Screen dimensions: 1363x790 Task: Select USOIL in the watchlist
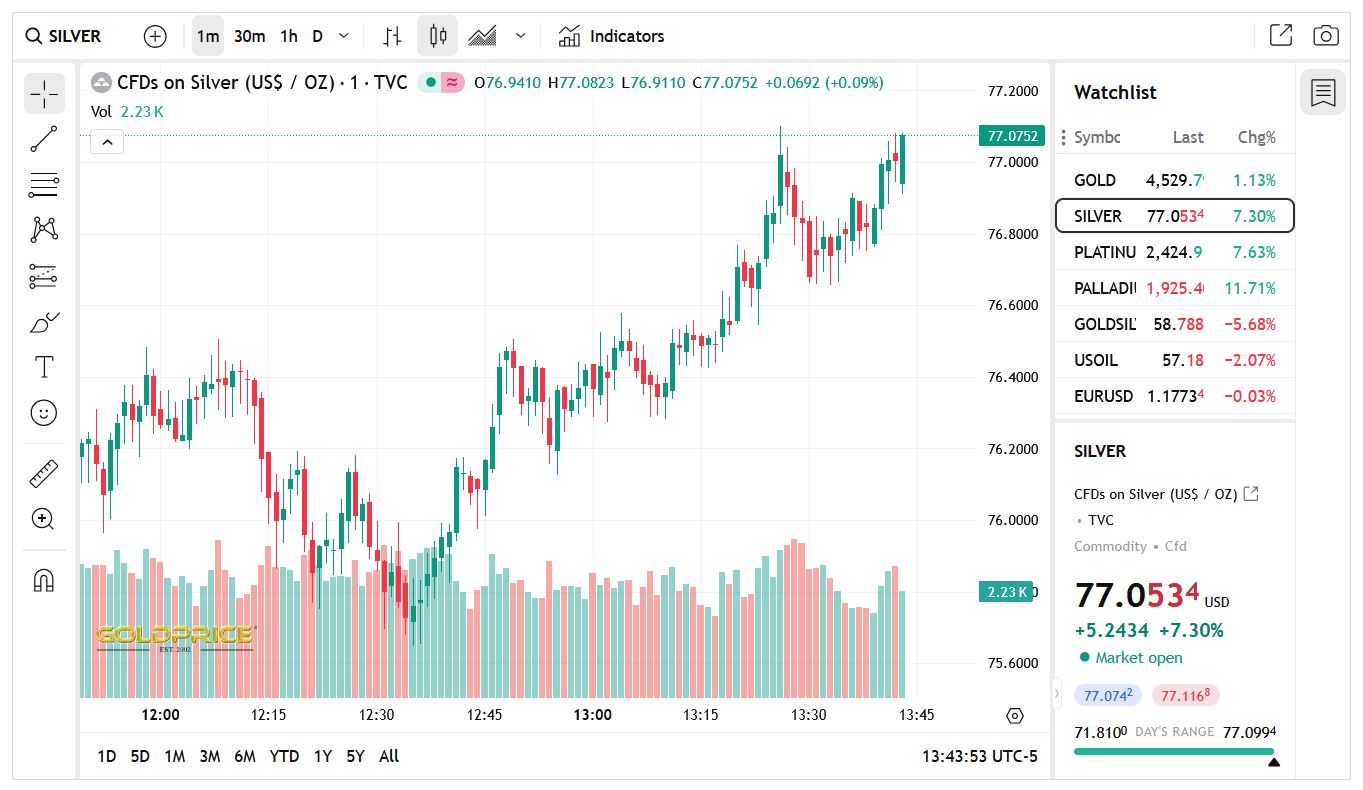pyautogui.click(x=1175, y=360)
